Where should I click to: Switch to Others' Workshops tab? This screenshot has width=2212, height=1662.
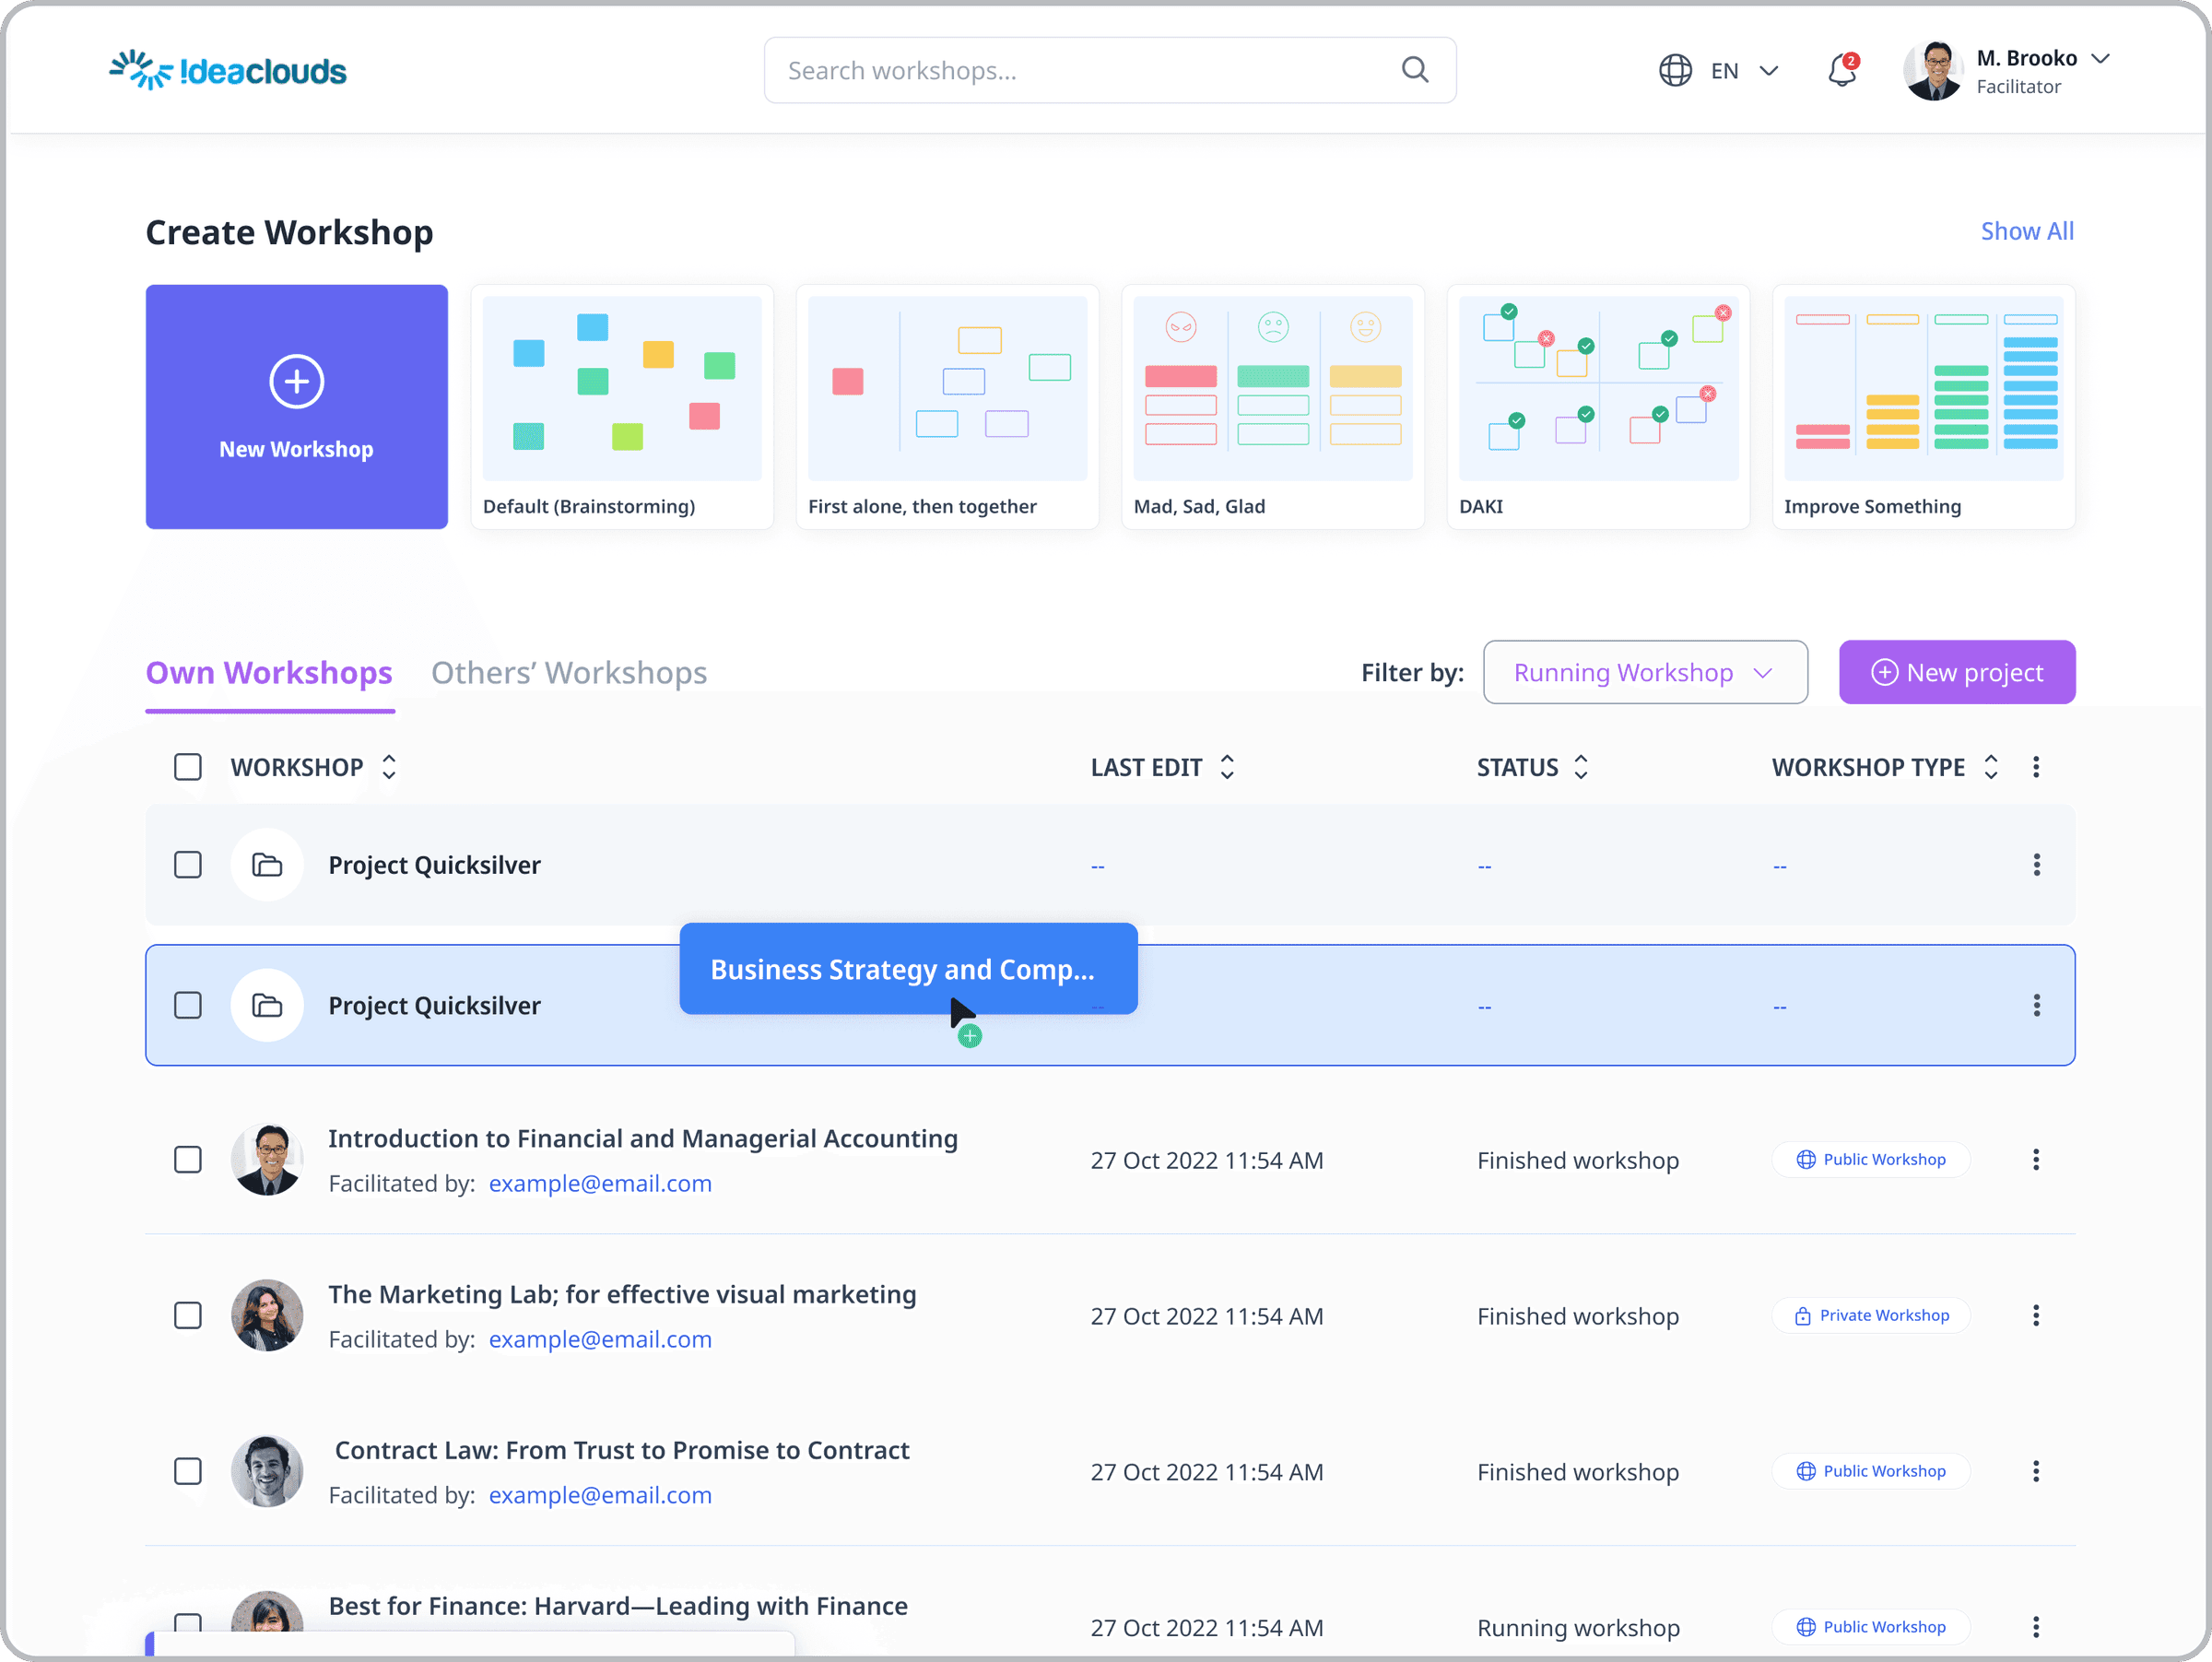coord(569,673)
